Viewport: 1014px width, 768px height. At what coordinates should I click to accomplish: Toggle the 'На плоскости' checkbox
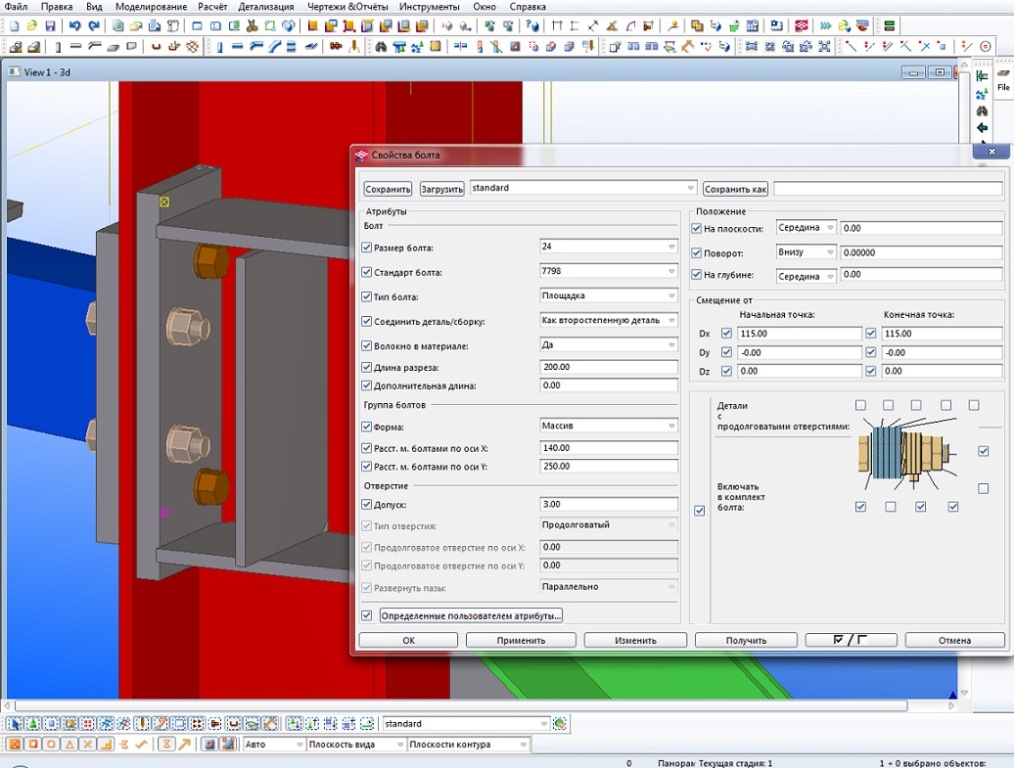click(697, 229)
